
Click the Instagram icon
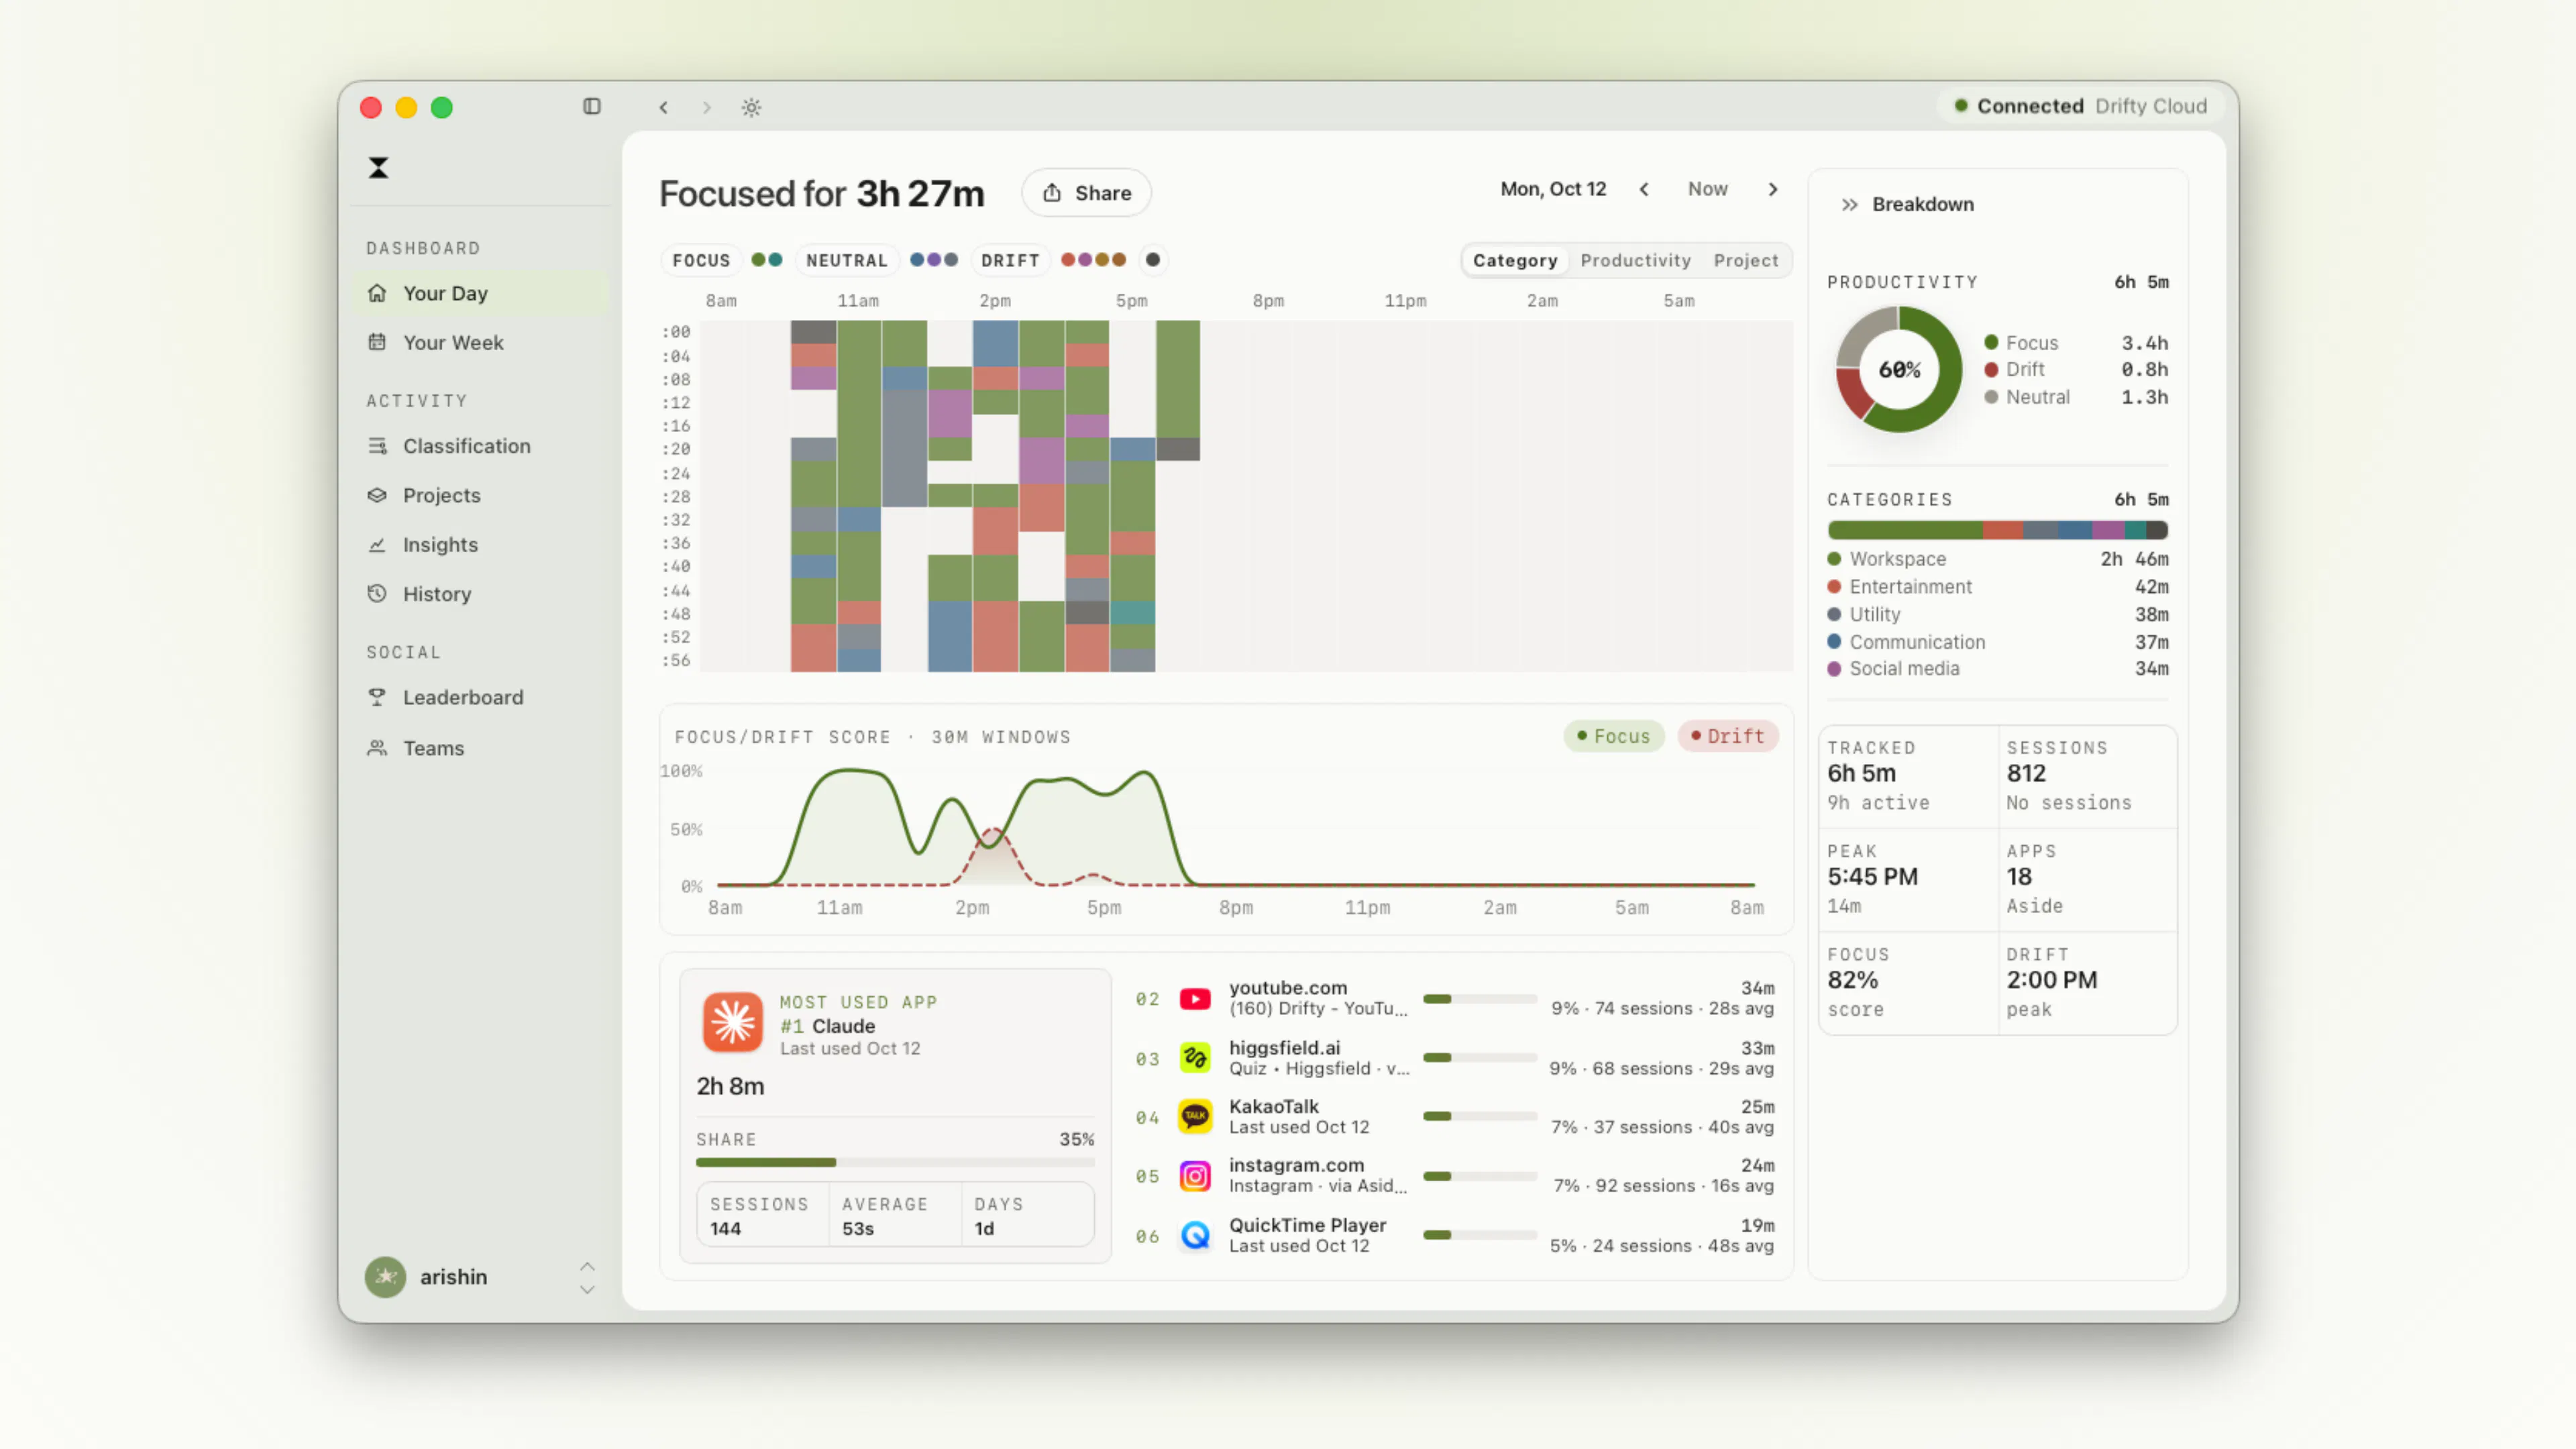1195,1175
